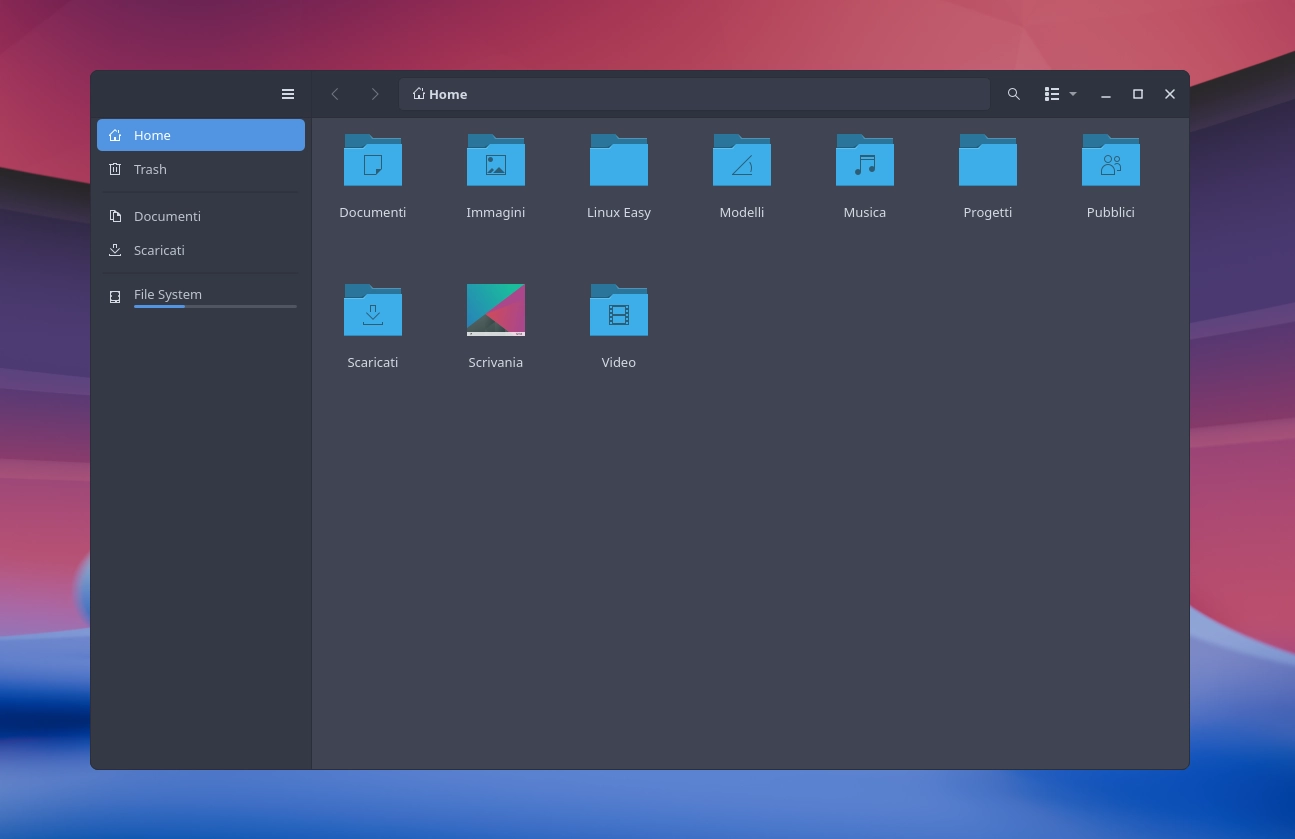Viewport: 1295px width, 839px height.
Task: Click the File System disk usage bar
Action: pos(215,306)
